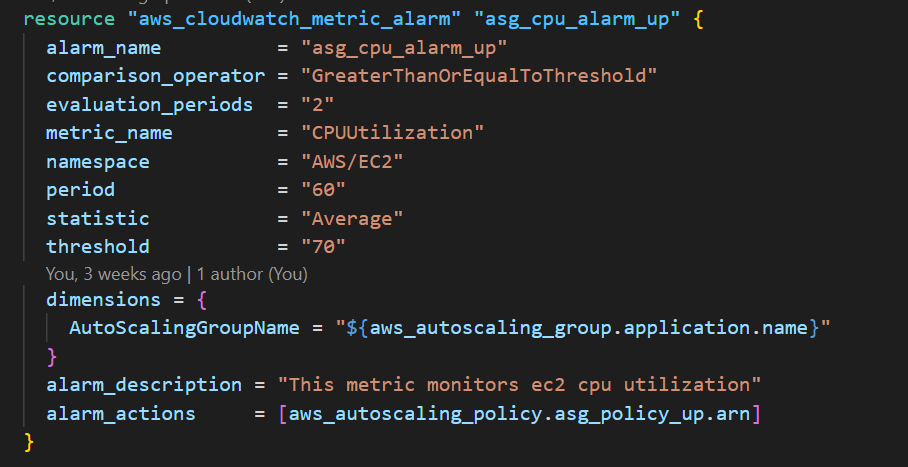This screenshot has width=908, height=467.
Task: Click the comparison_operator attribute
Action: pos(155,76)
